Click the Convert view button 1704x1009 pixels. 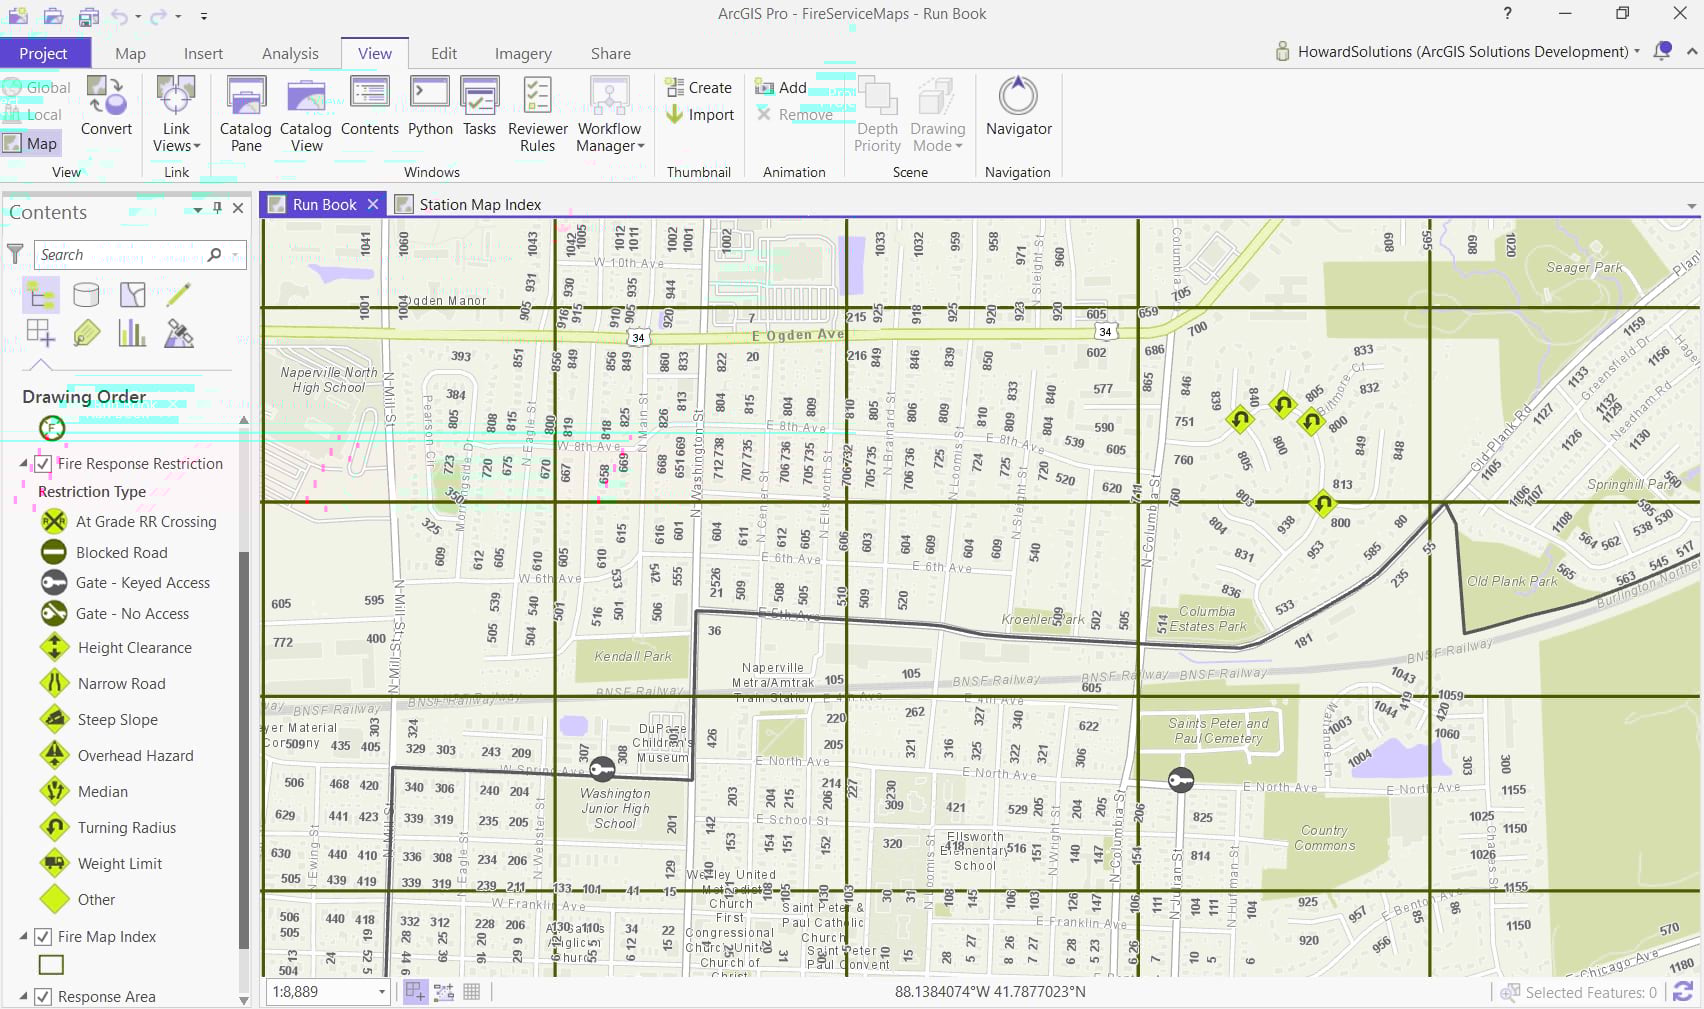click(106, 107)
